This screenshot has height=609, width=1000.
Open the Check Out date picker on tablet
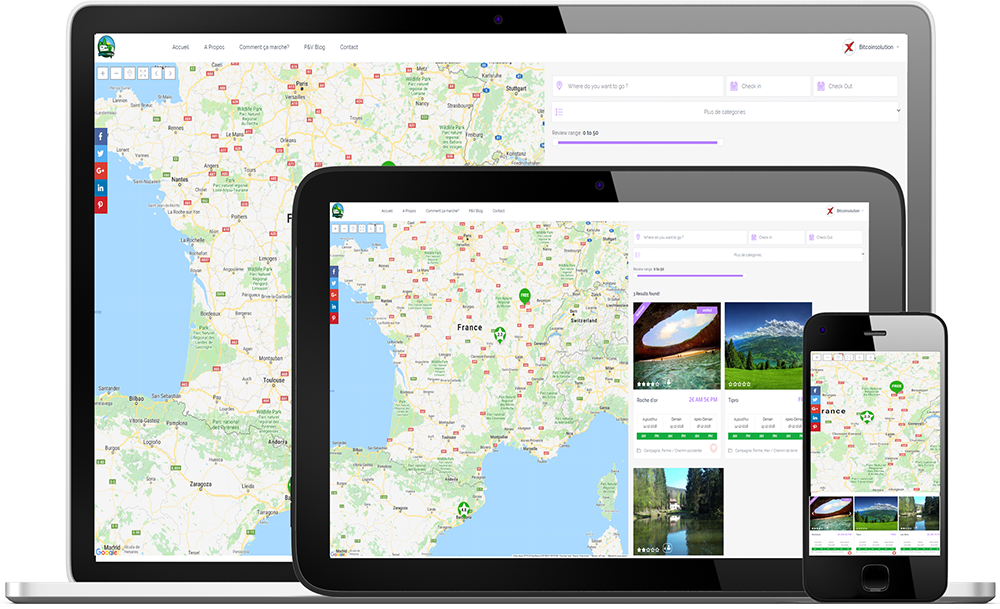tap(834, 237)
